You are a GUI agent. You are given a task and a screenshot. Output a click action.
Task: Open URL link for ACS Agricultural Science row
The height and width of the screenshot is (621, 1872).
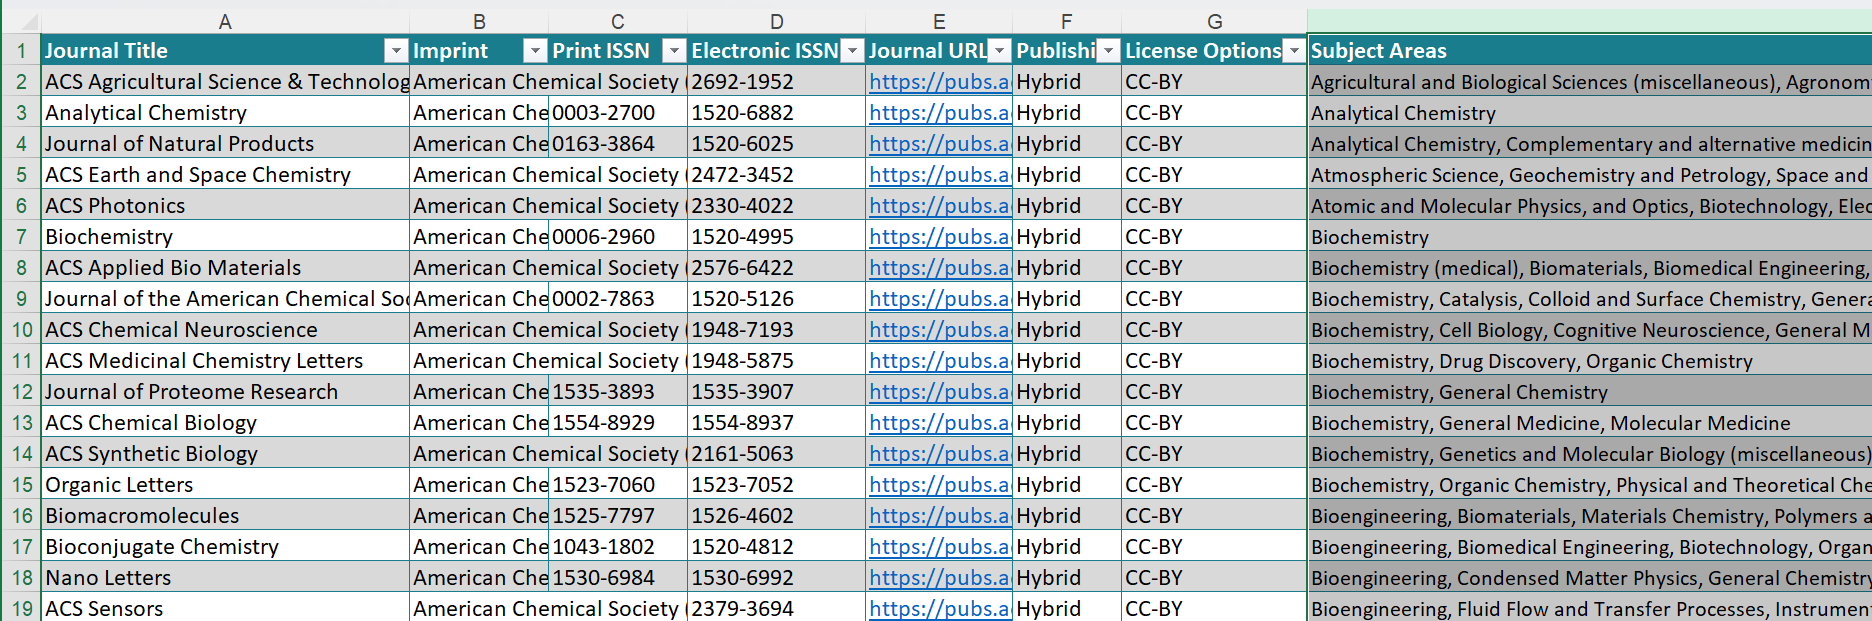[x=939, y=82]
